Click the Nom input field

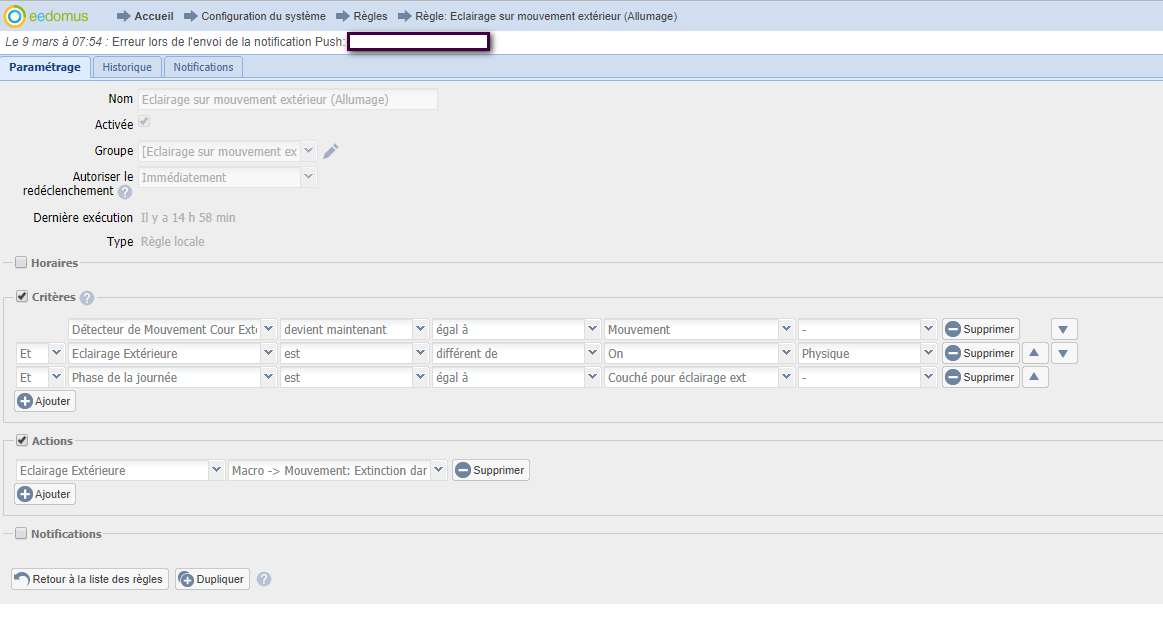pos(288,99)
